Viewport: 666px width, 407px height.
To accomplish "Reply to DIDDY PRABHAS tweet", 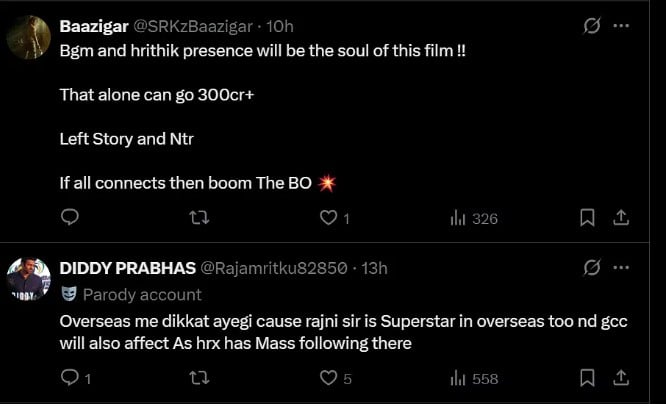I will pos(69,377).
